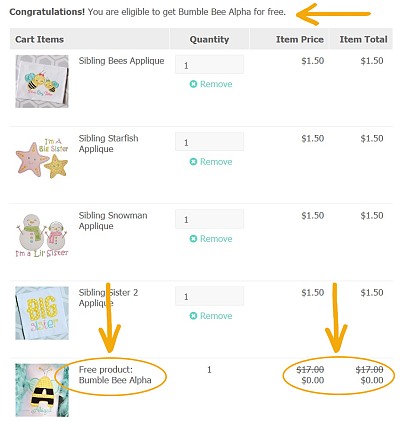Open BIG sister applique thumbnail
Screen dimensions: 400x421
tap(42, 313)
